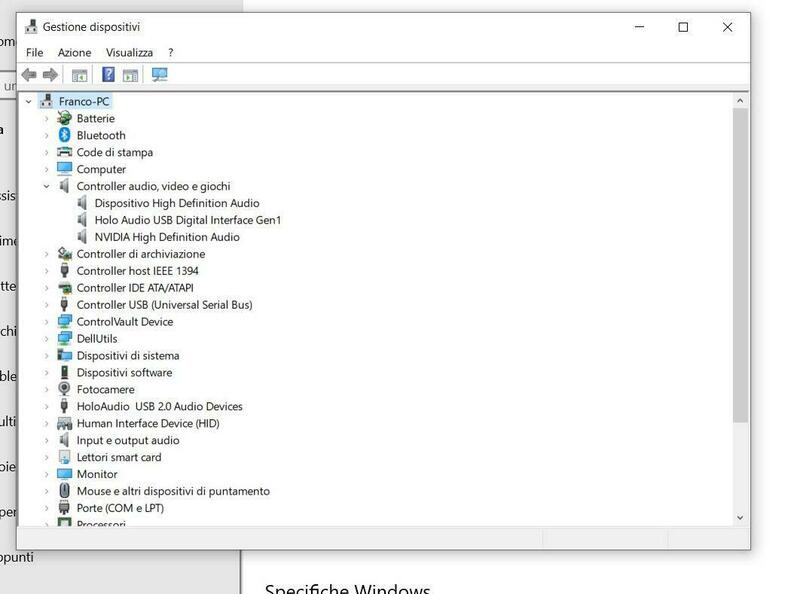Click the Controller IDE ATA/ATAPI icon
Image resolution: width=800 pixels, height=594 pixels.
point(64,288)
